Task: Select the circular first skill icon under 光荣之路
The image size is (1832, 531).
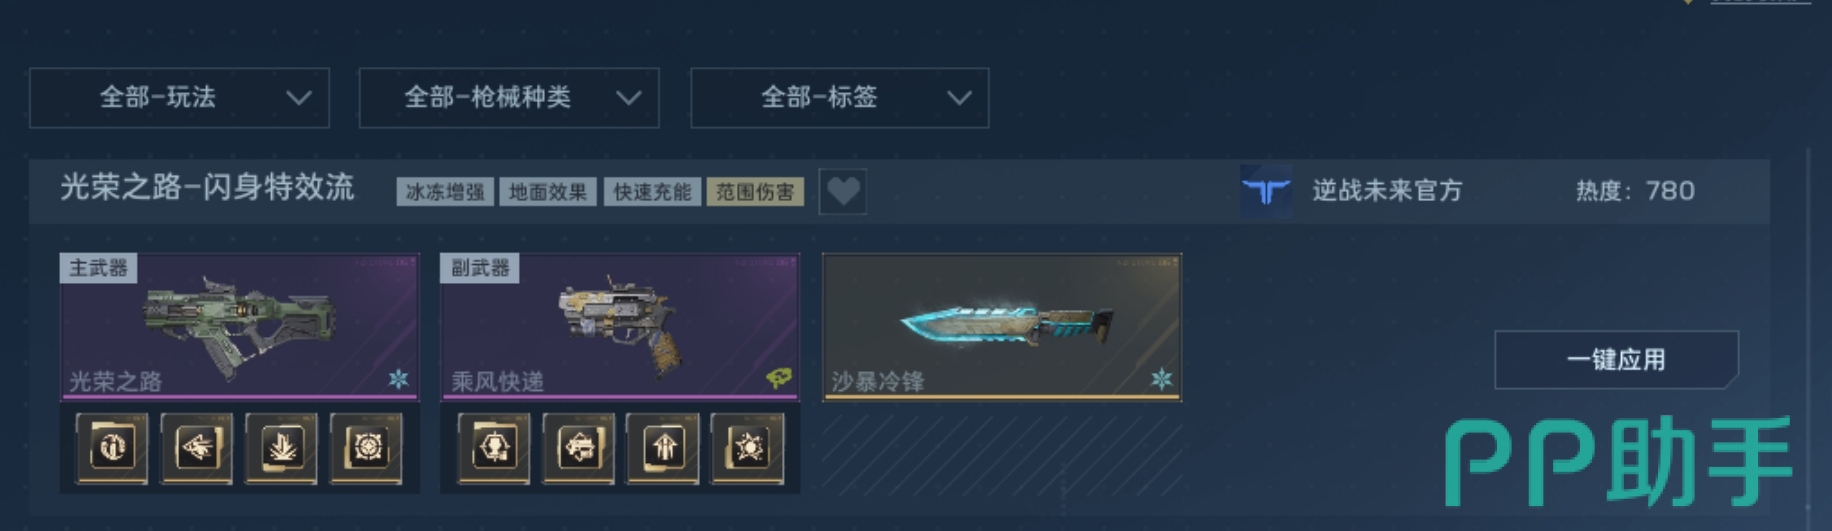Action: (112, 448)
